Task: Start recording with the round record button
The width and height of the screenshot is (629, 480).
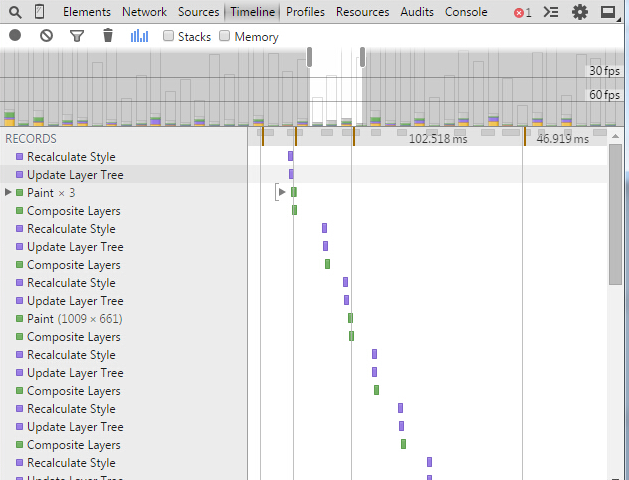Action: pyautogui.click(x=15, y=35)
